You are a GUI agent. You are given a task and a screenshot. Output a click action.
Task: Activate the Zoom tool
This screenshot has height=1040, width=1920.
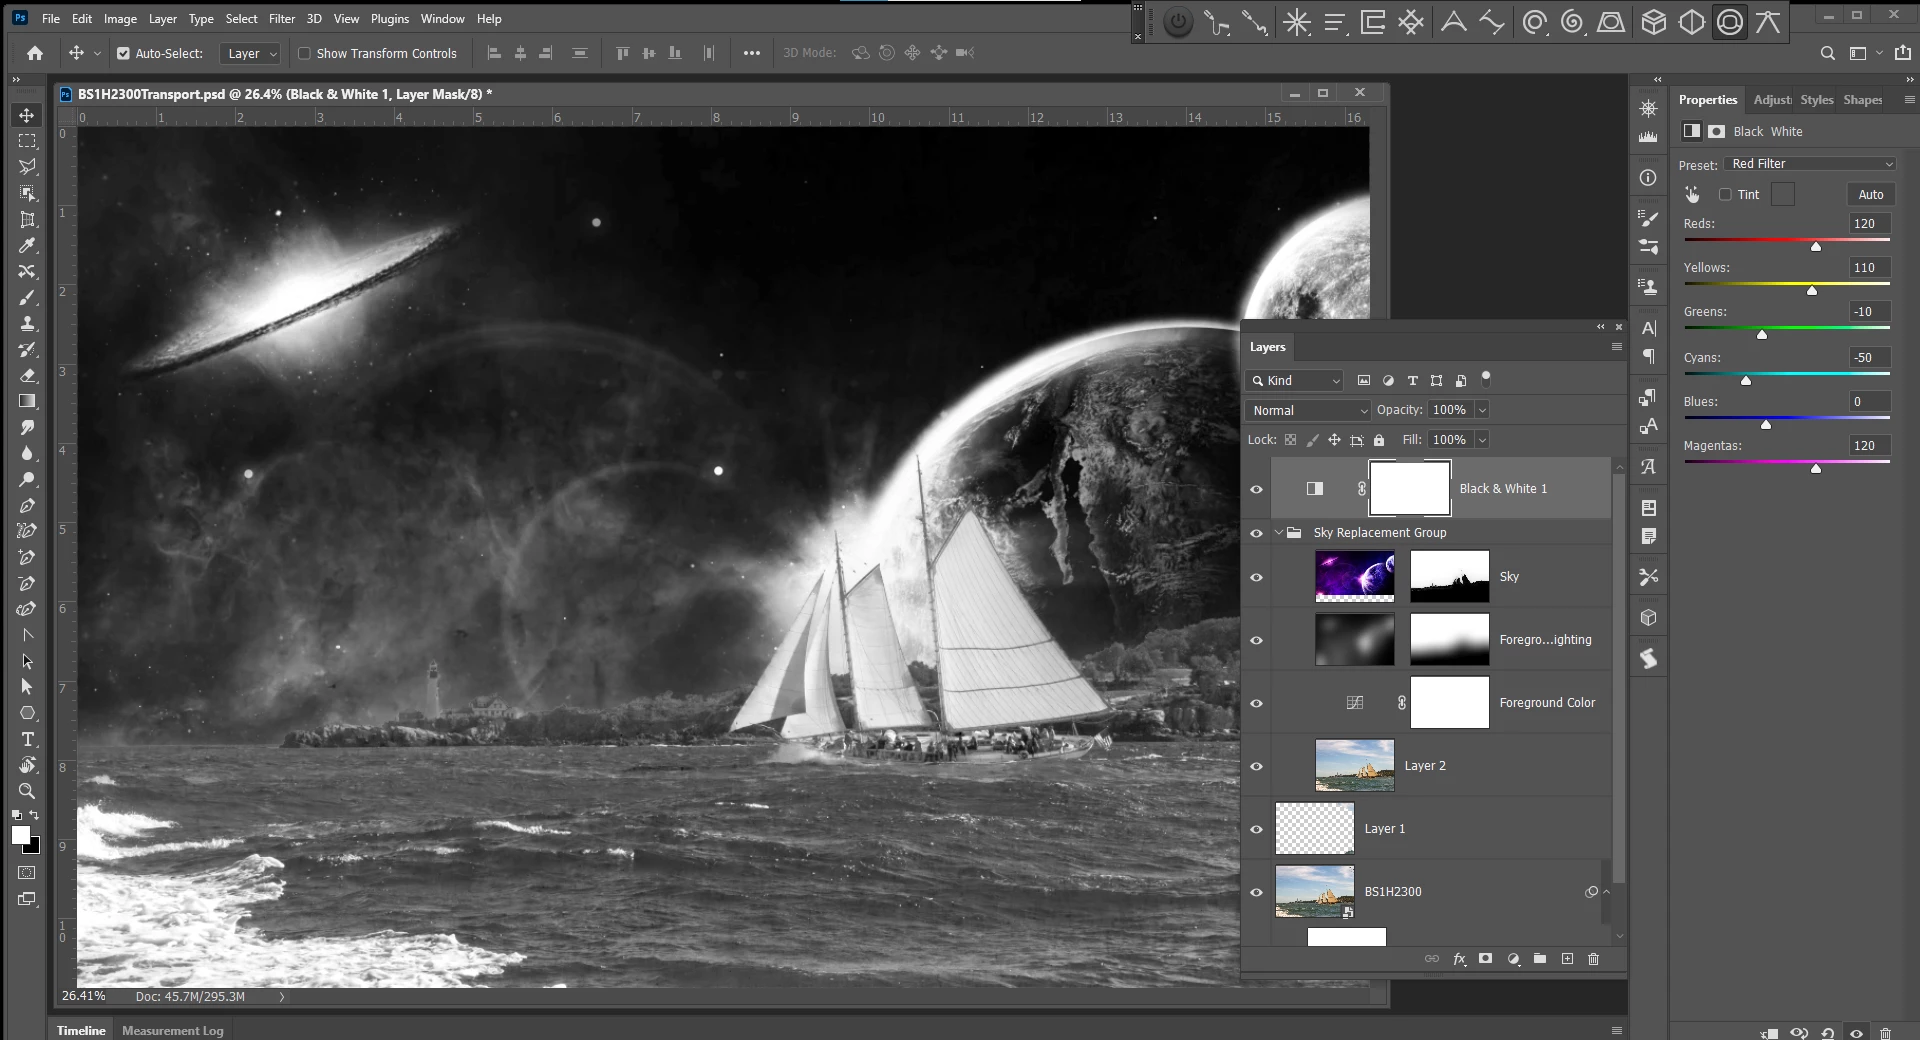(x=27, y=791)
